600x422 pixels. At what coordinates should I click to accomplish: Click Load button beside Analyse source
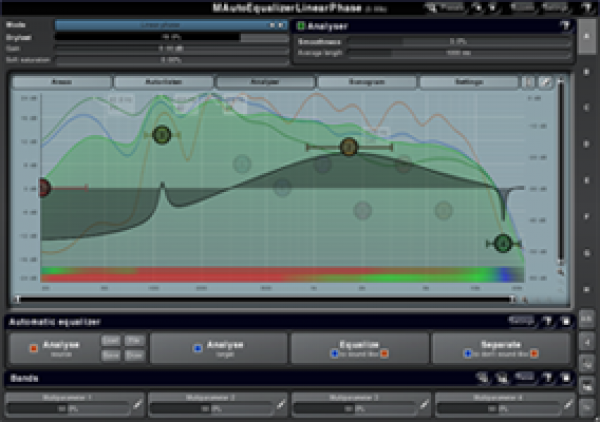coord(111,340)
